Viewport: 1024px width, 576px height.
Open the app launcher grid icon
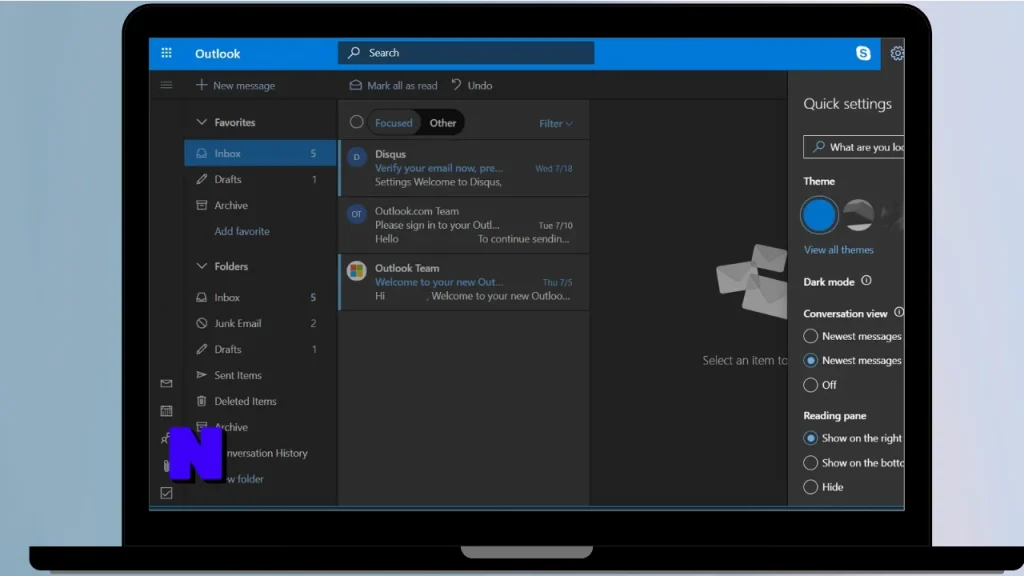click(x=167, y=53)
